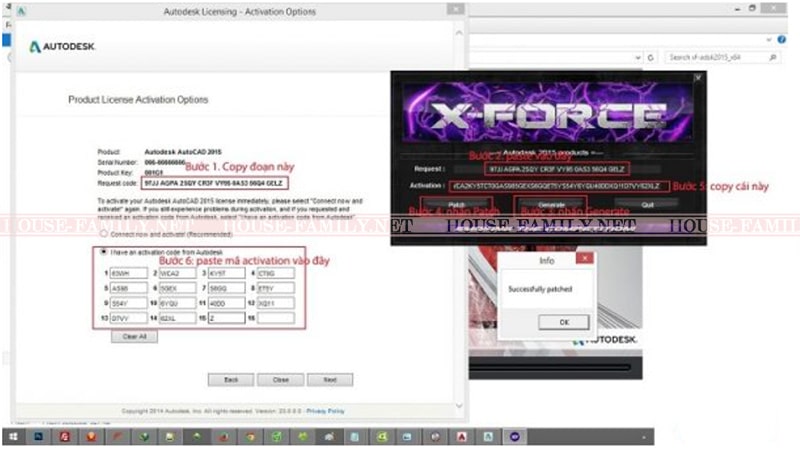Image resolution: width=800 pixels, height=455 pixels.
Task: Close the Autodesk Licensing window
Action: (x=455, y=9)
